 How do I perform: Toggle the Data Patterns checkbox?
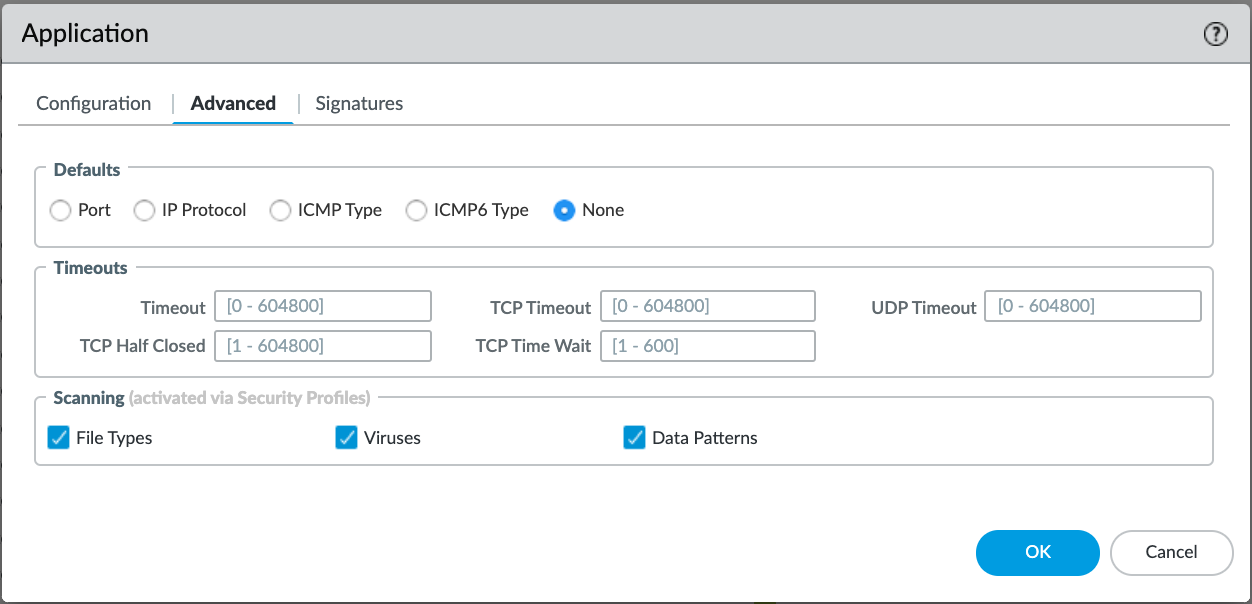click(x=634, y=438)
